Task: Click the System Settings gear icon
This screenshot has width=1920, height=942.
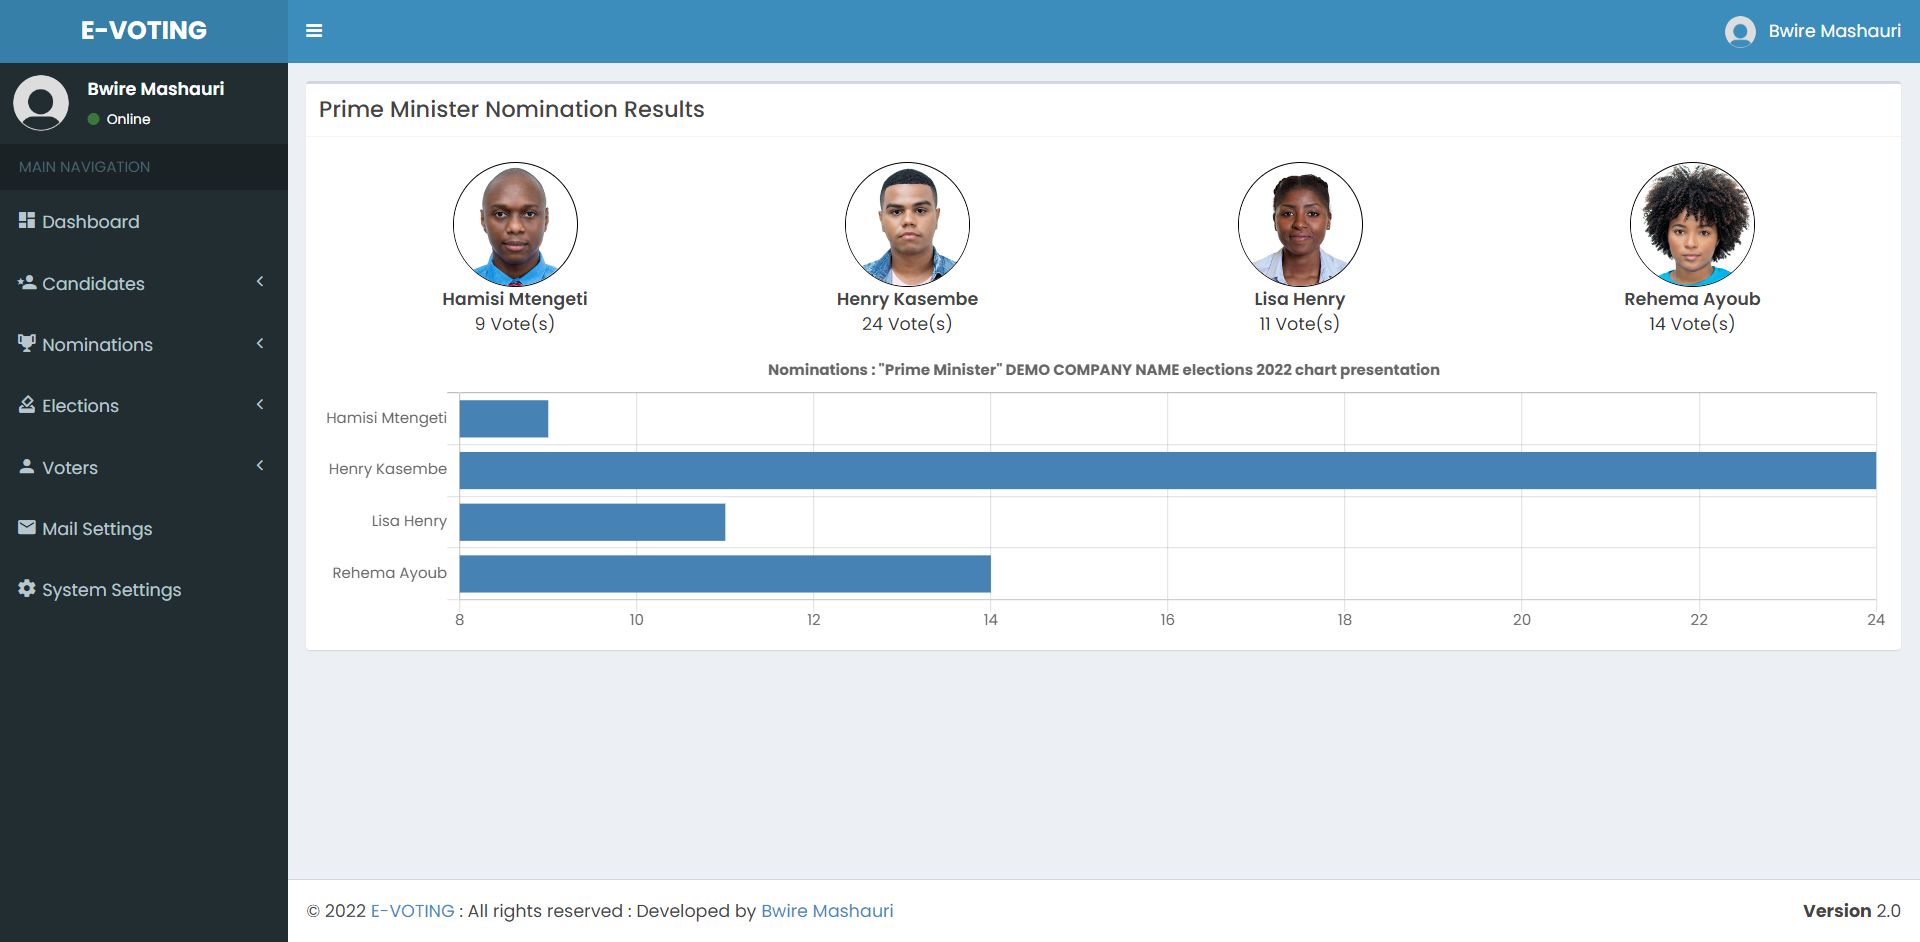Action: (27, 588)
